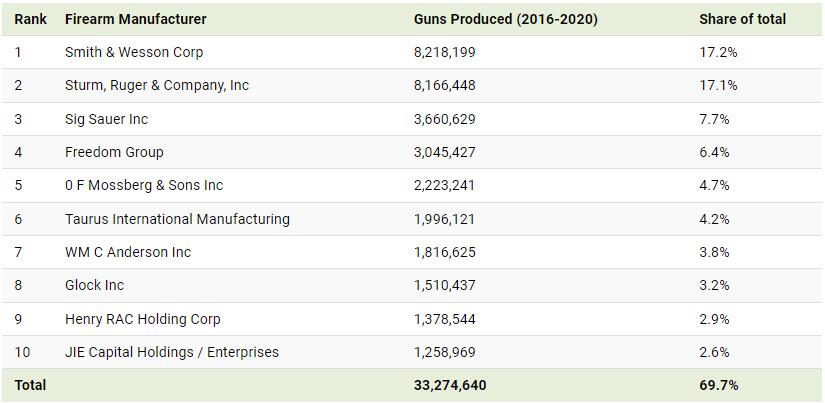Click JIE Capital Holdings / Enterprises
This screenshot has height=403, width=825.
171,352
